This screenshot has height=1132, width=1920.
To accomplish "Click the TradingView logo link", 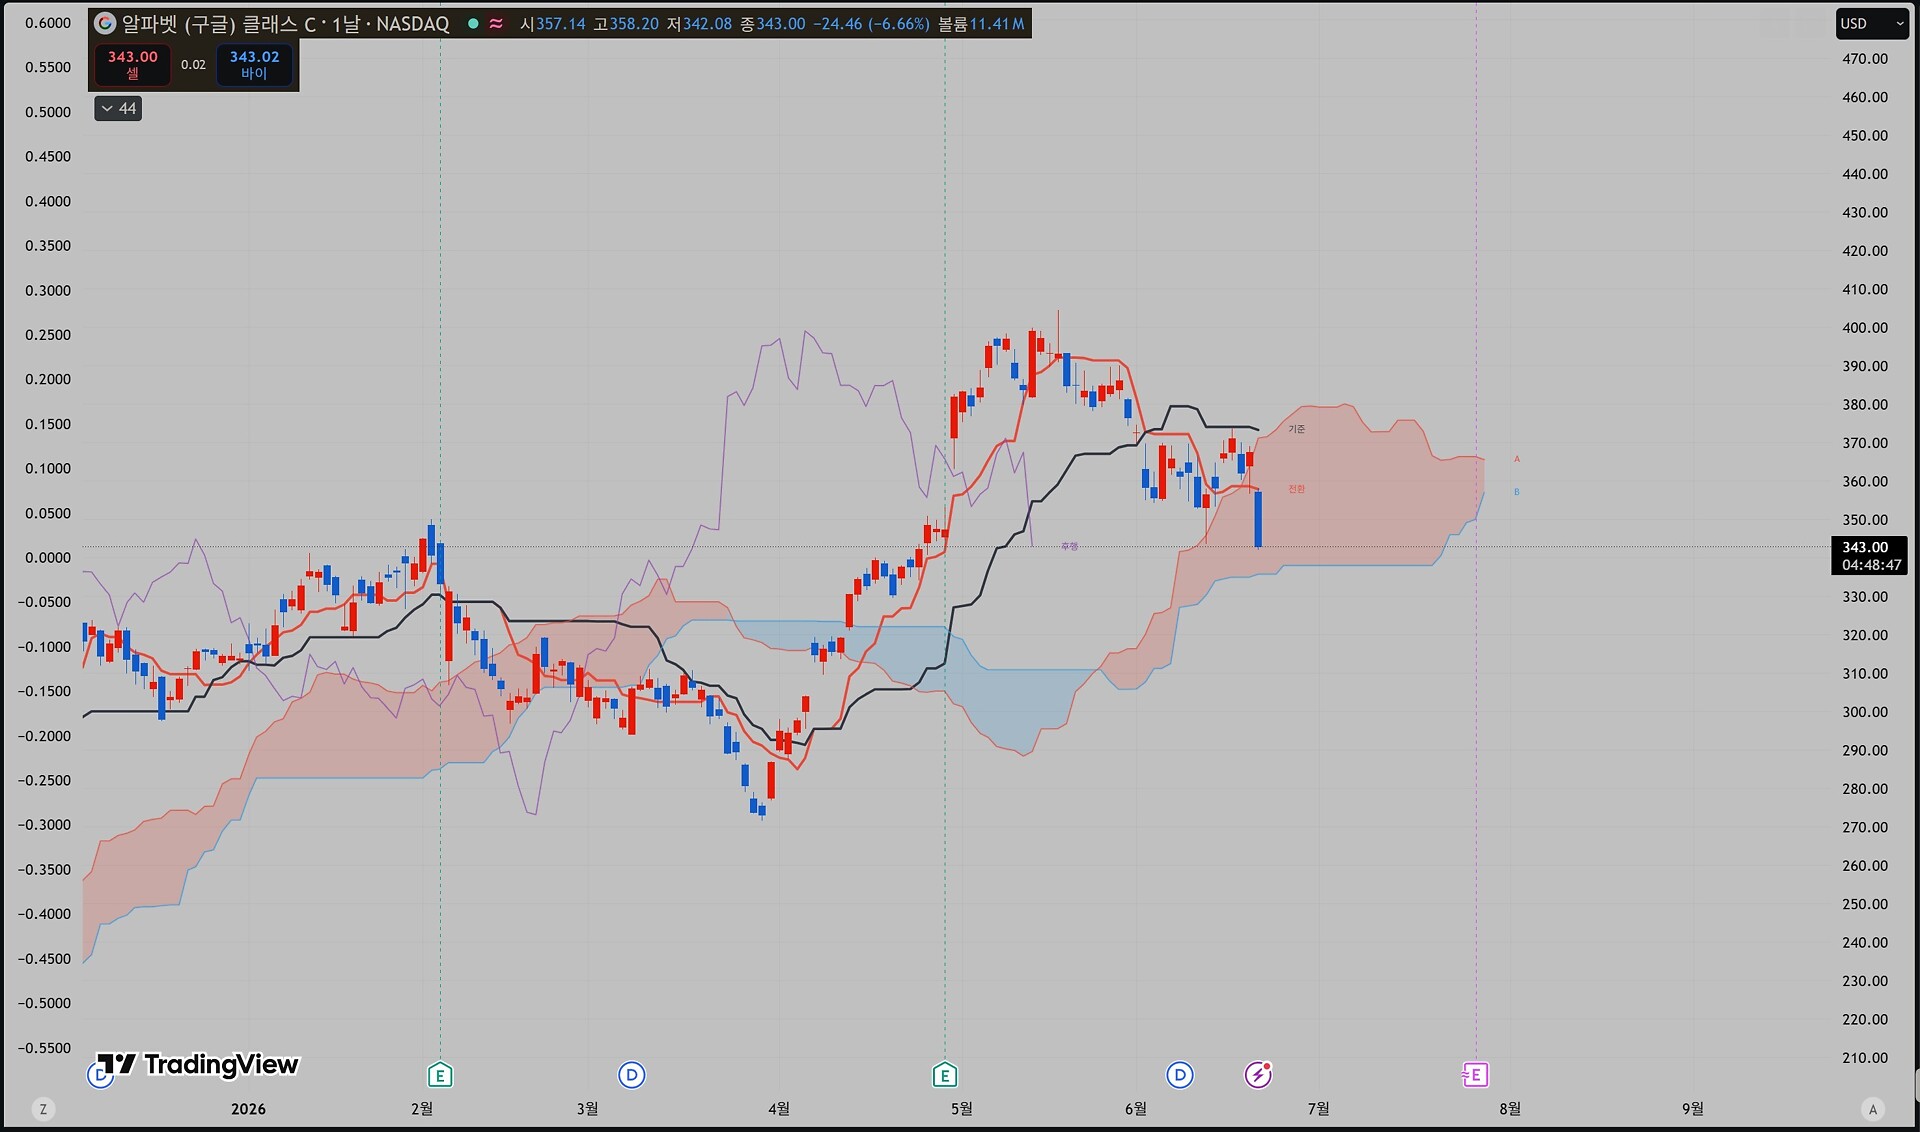I will point(197,1064).
